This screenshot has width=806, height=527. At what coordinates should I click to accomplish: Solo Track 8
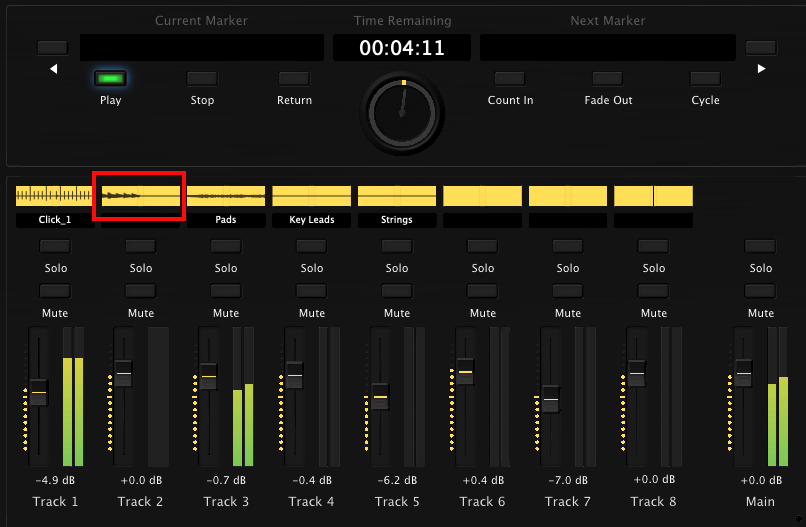[x=653, y=246]
